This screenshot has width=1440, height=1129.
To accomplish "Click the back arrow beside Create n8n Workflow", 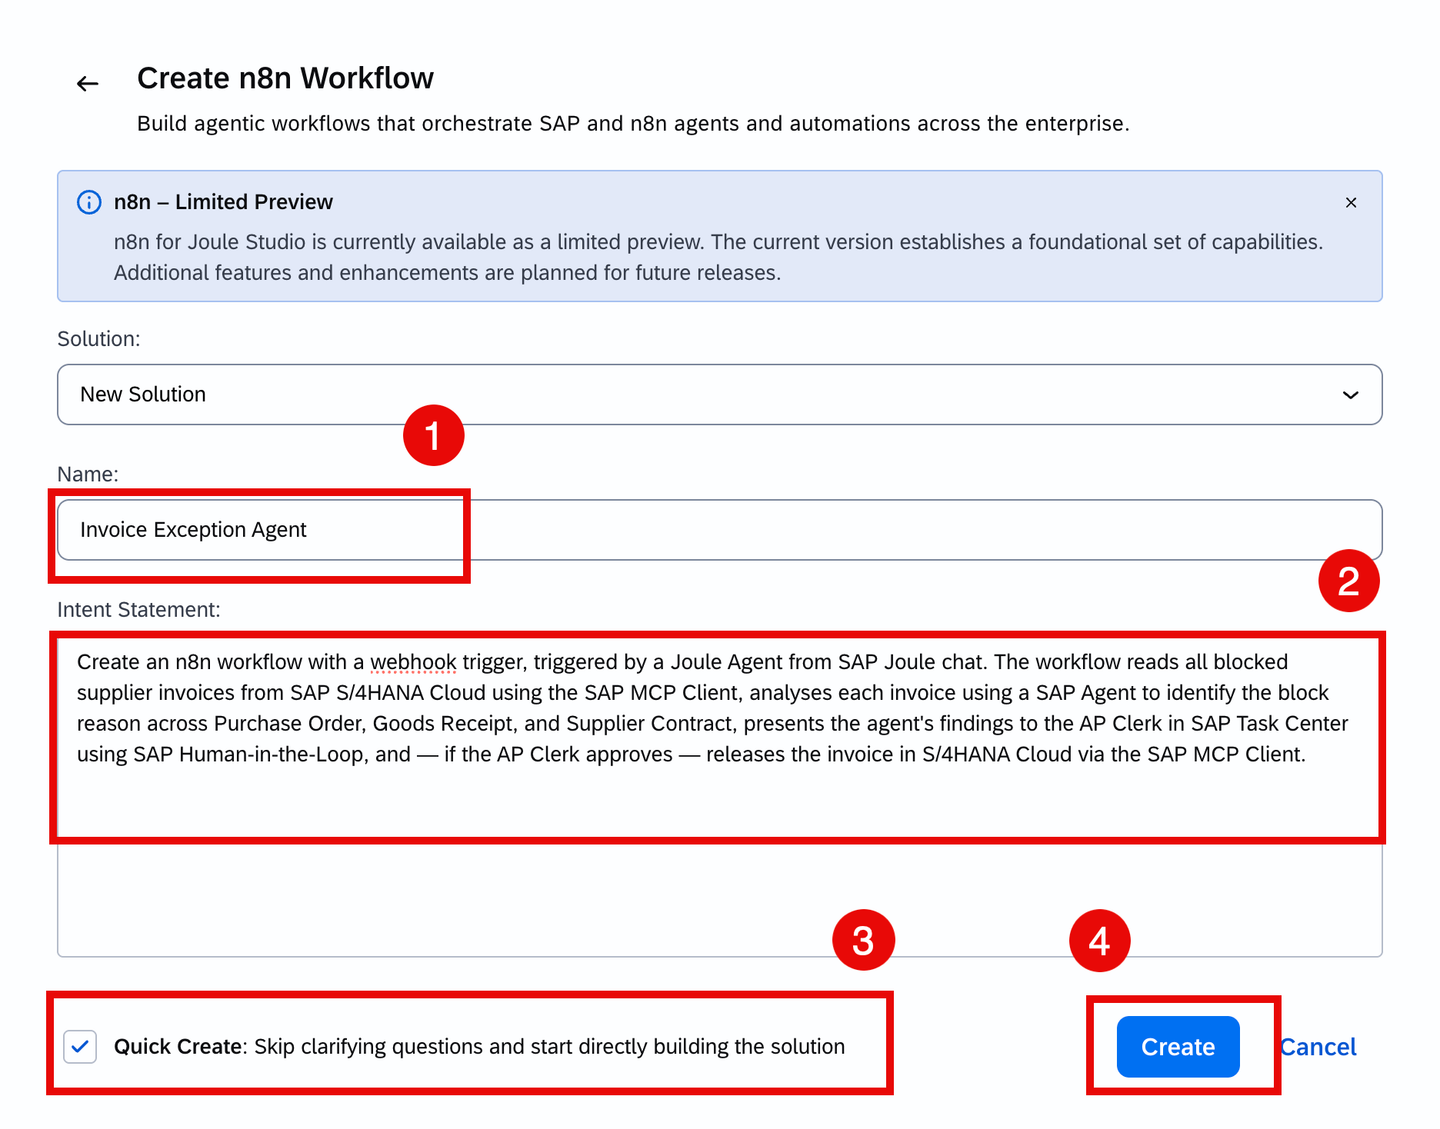I will point(88,84).
